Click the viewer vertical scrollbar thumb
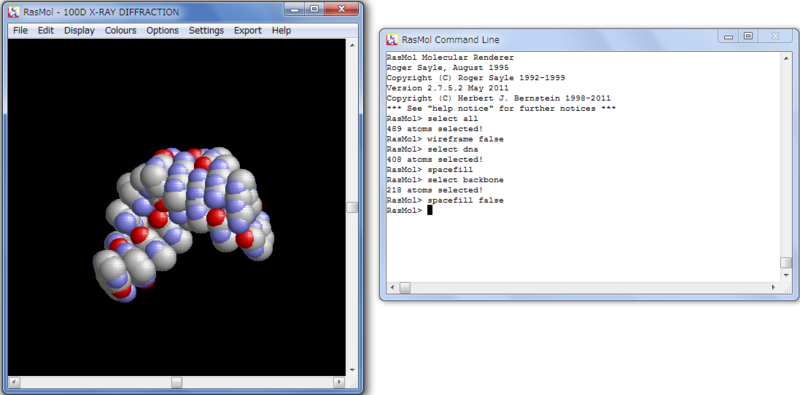The image size is (800, 395). [x=352, y=207]
